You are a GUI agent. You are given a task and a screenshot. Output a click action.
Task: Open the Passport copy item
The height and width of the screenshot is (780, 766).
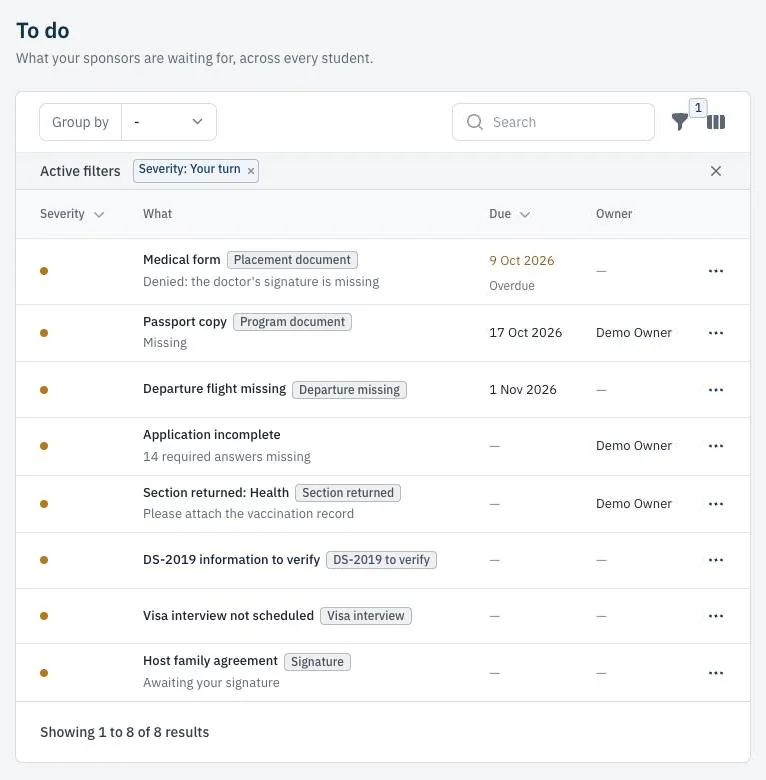(x=185, y=322)
